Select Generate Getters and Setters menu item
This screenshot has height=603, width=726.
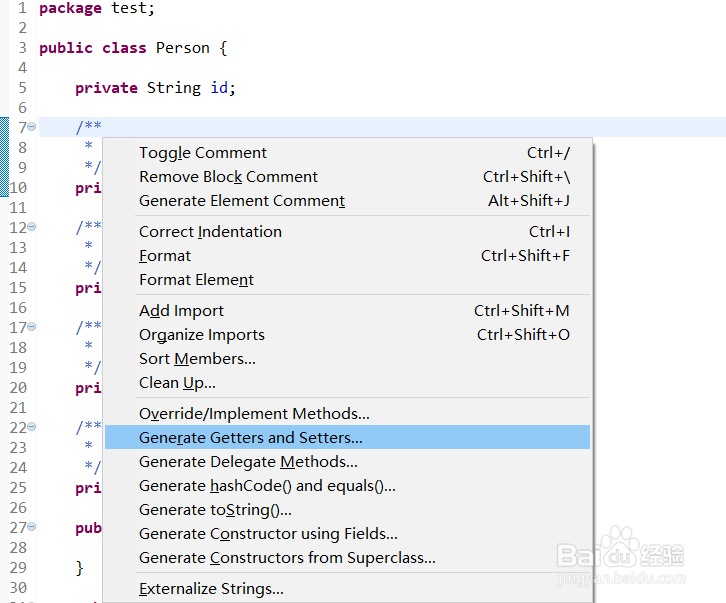347,437
